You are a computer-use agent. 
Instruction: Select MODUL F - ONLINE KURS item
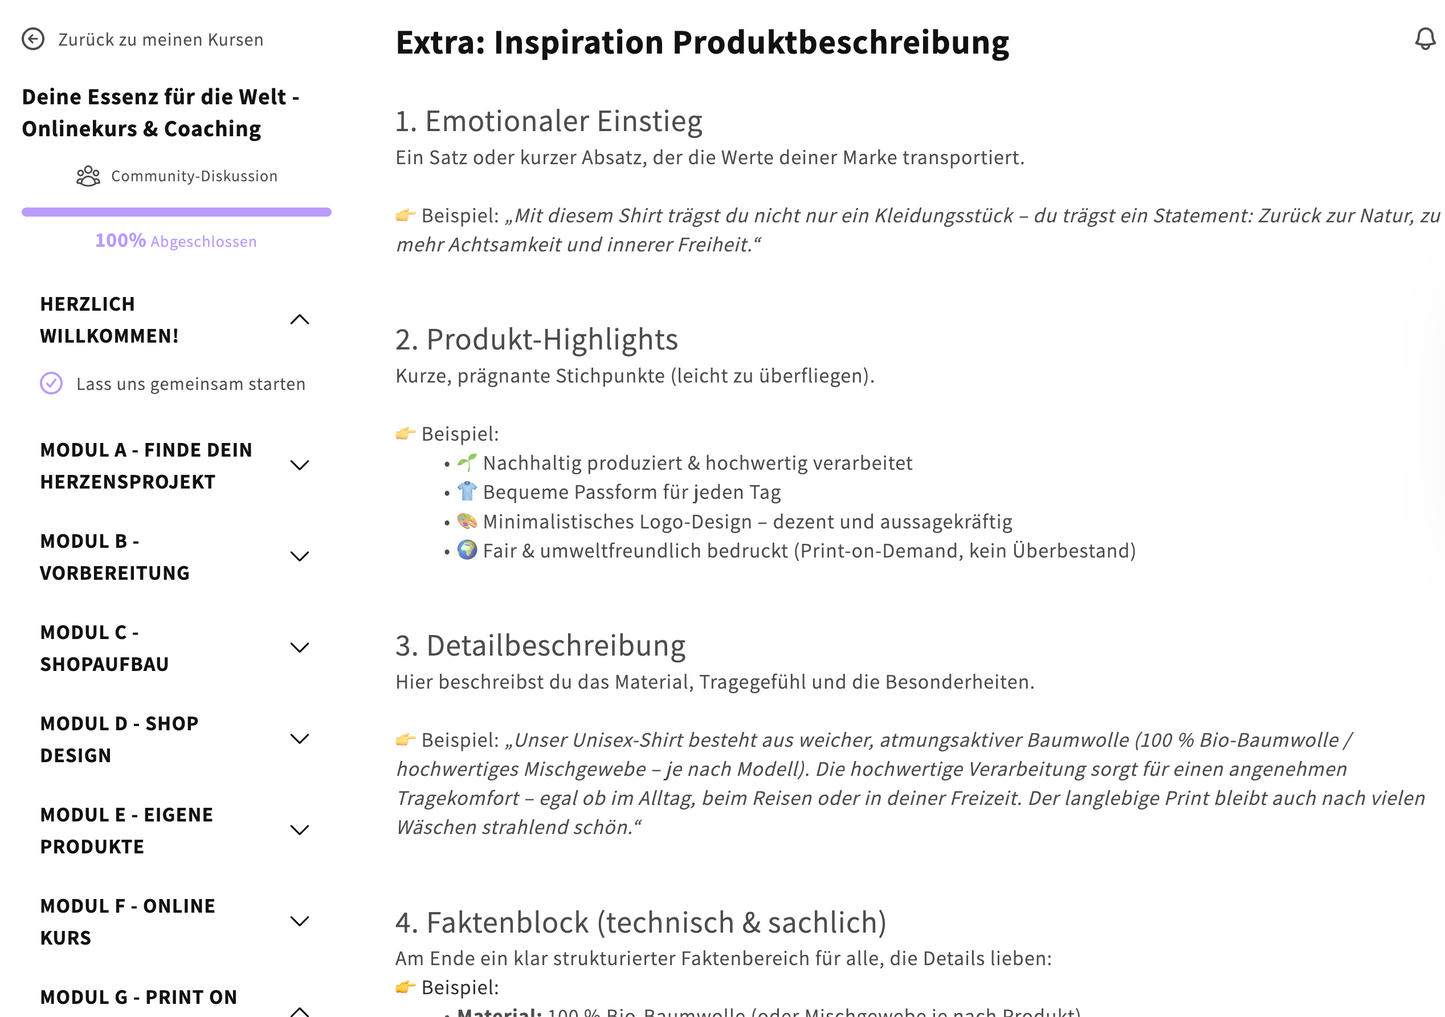coord(127,921)
